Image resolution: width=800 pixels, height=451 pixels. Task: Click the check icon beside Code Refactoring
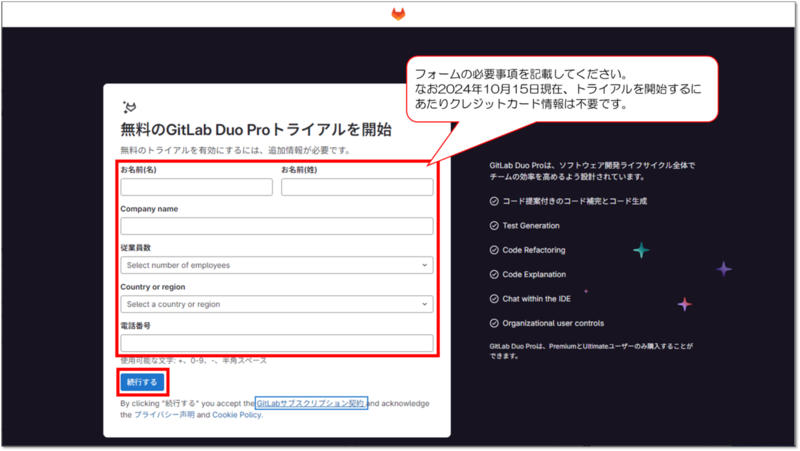(494, 250)
